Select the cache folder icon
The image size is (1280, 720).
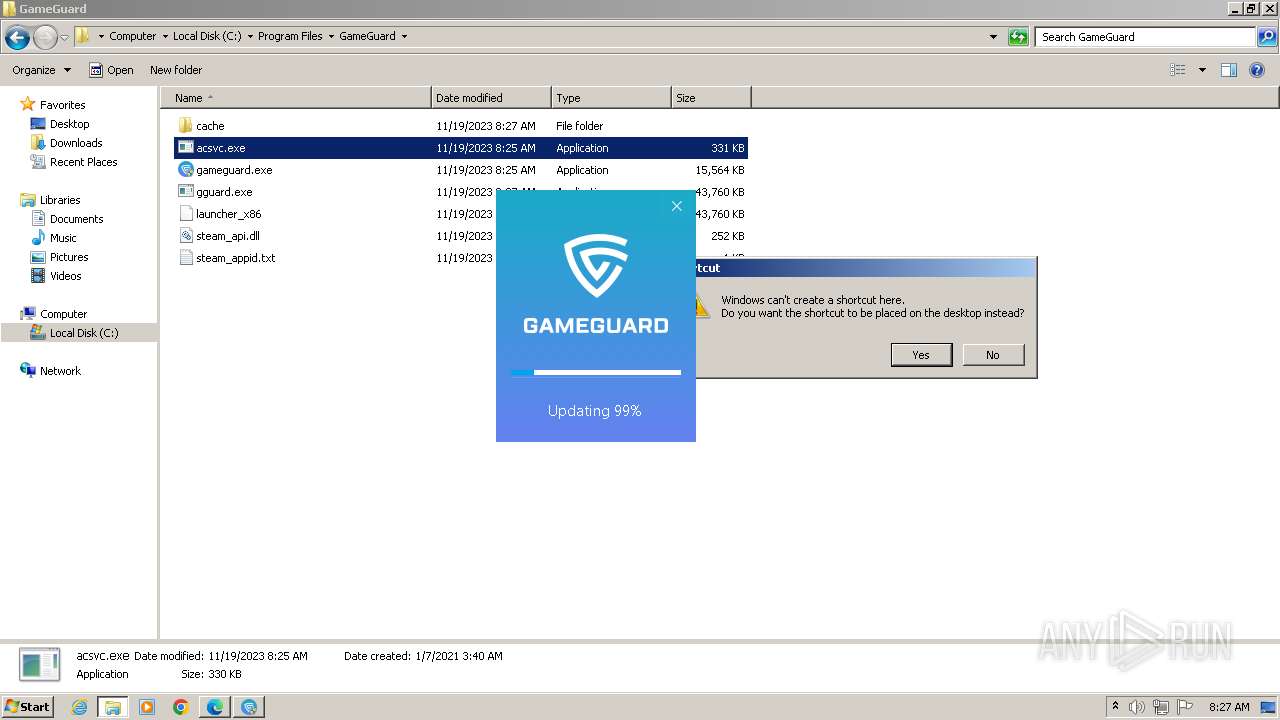(x=185, y=126)
